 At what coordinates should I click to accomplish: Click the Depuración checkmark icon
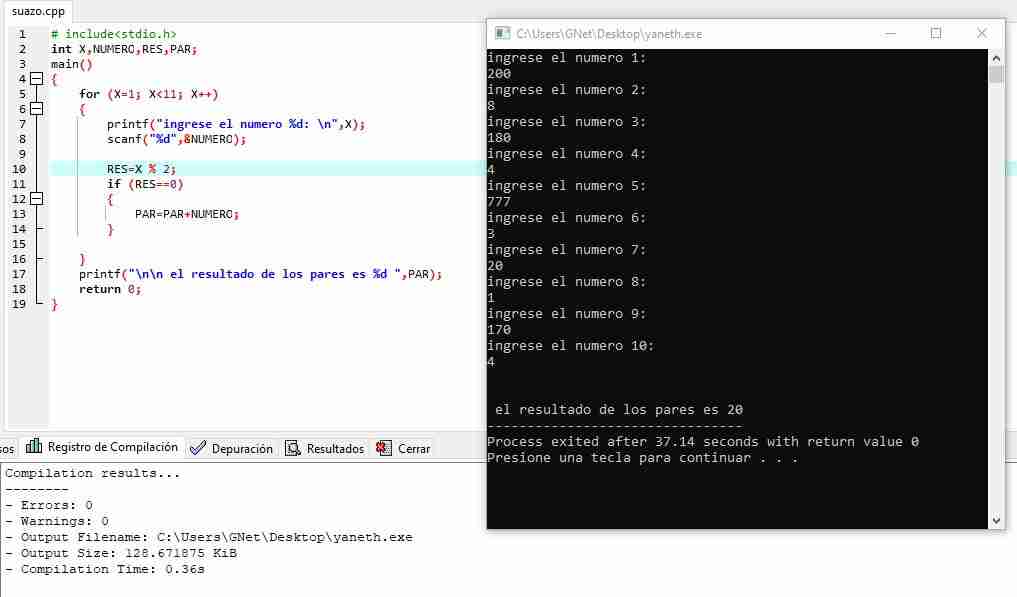pyautogui.click(x=198, y=448)
